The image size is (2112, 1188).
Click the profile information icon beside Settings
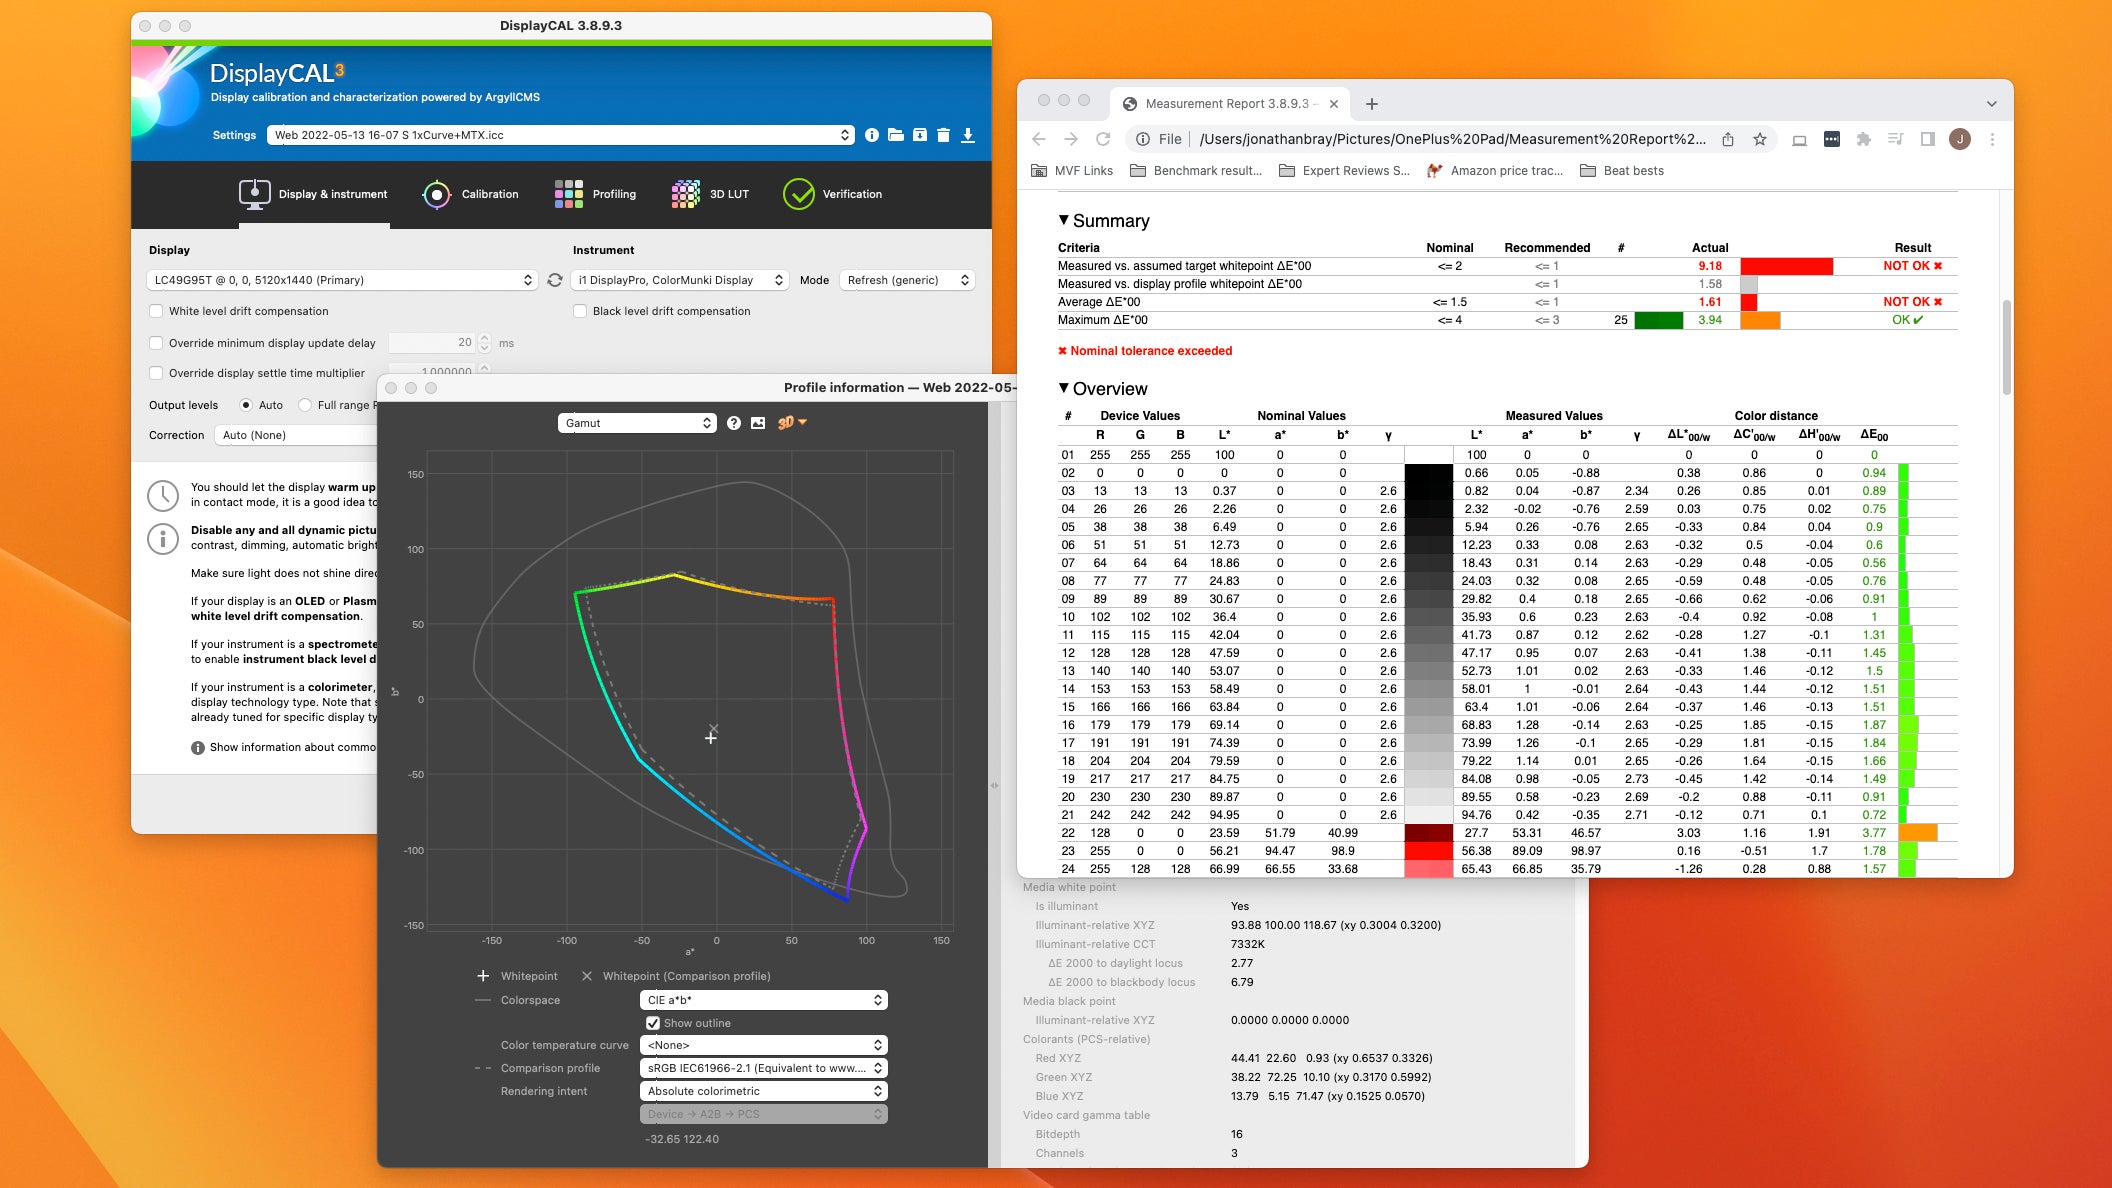872,135
